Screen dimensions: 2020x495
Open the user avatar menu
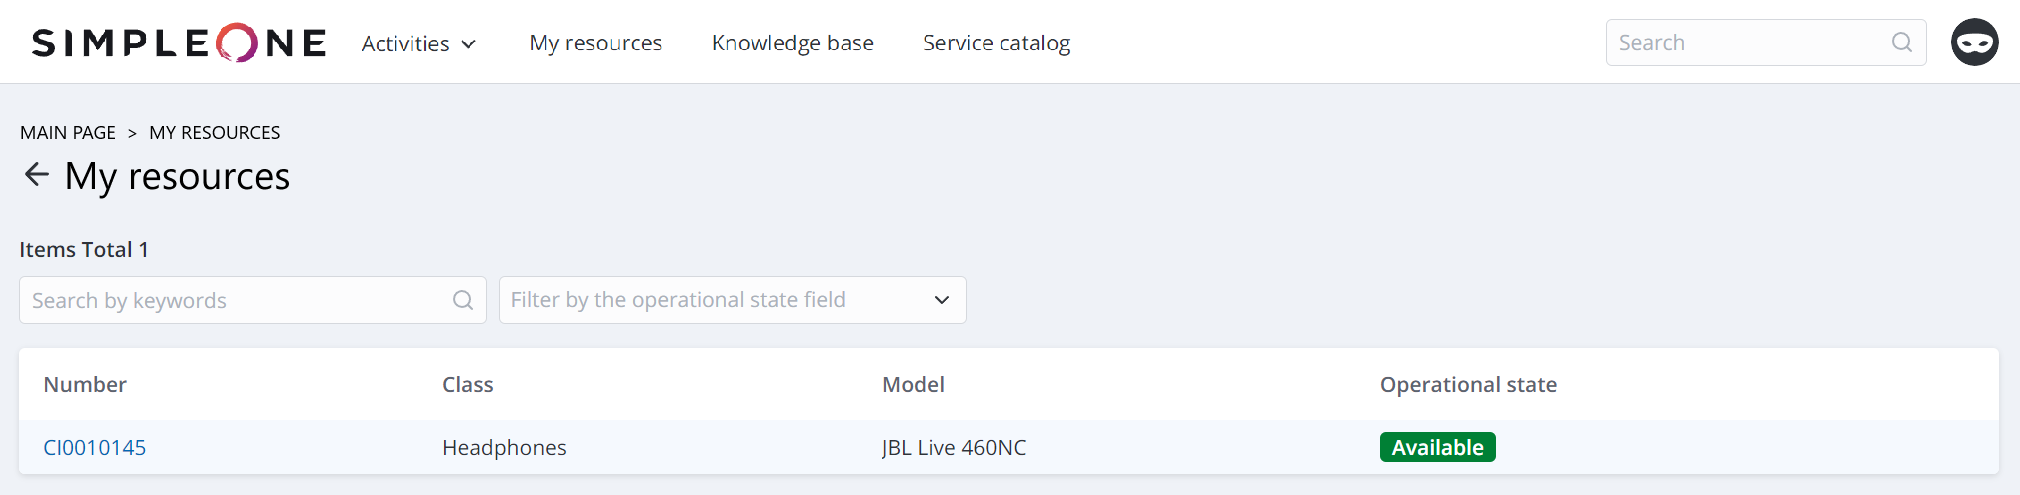point(1974,43)
